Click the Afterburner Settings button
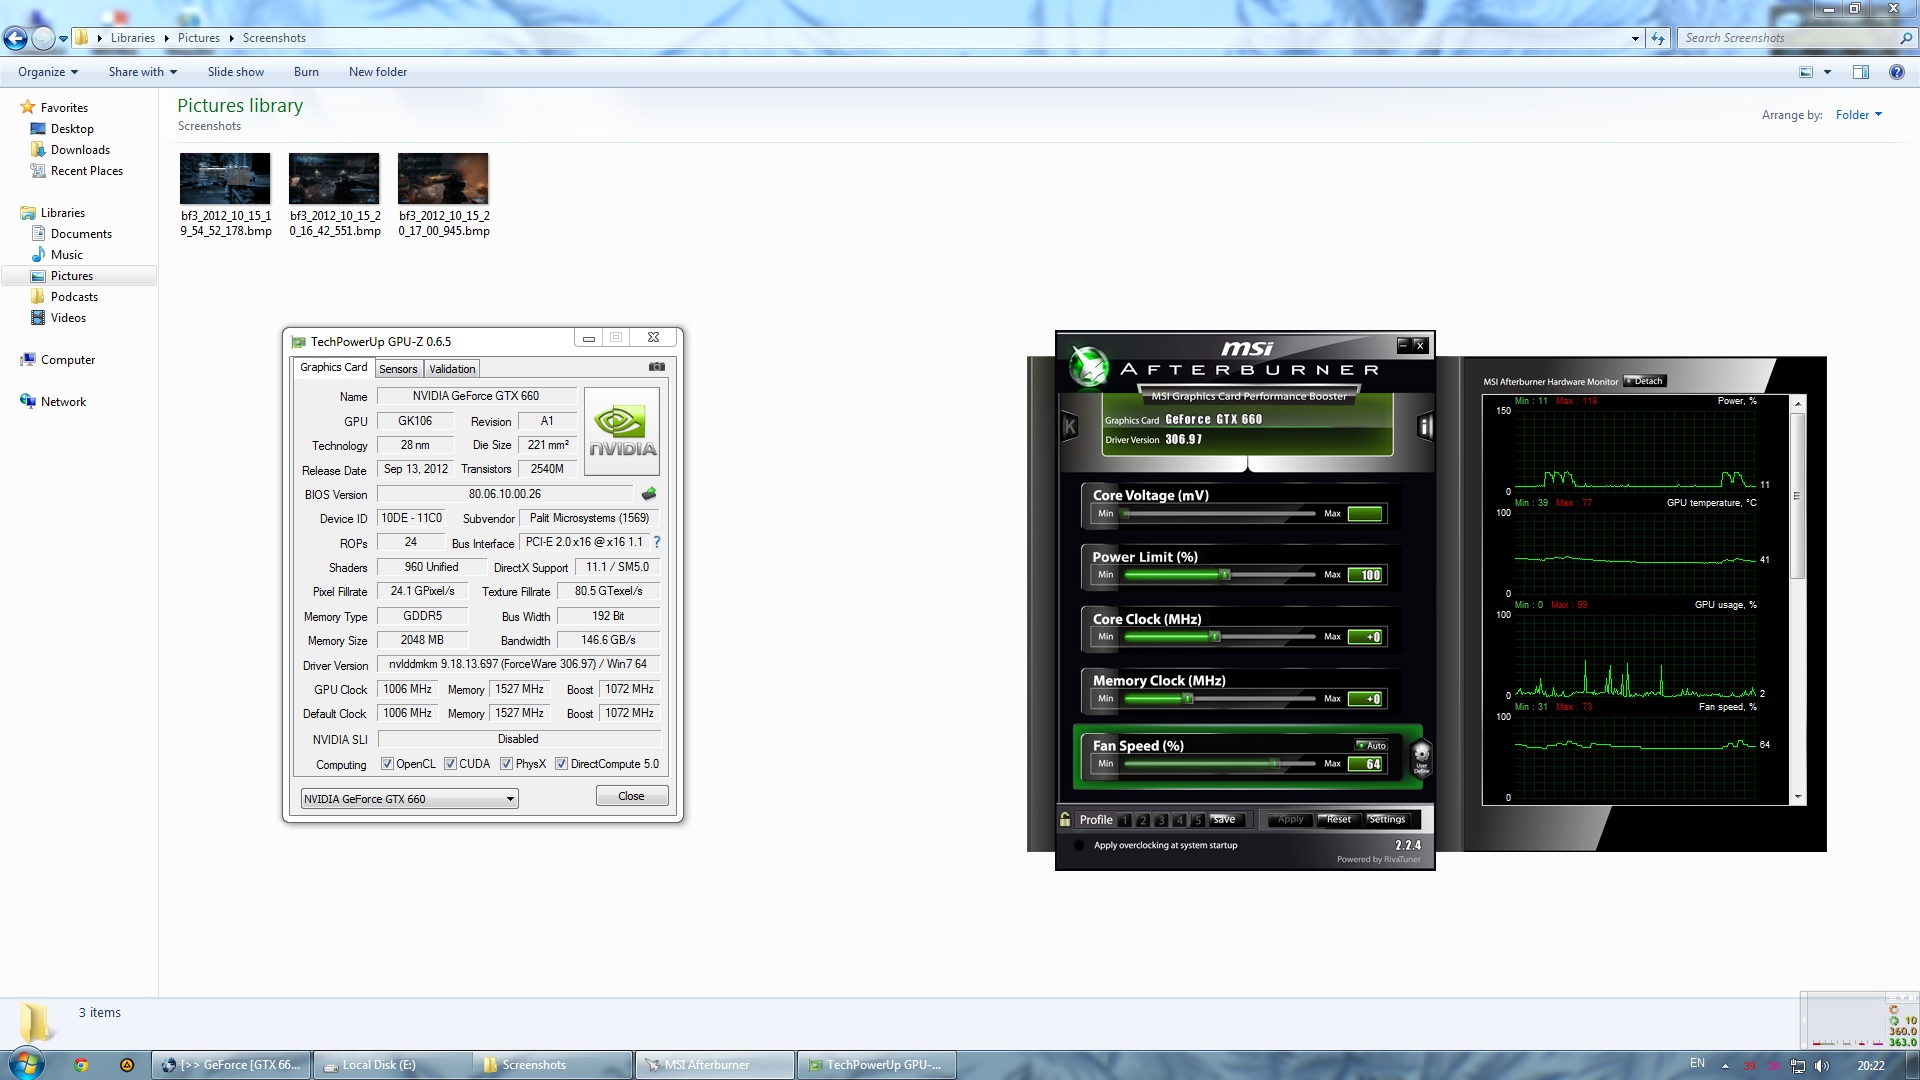The height and width of the screenshot is (1080, 1920). (x=1386, y=819)
